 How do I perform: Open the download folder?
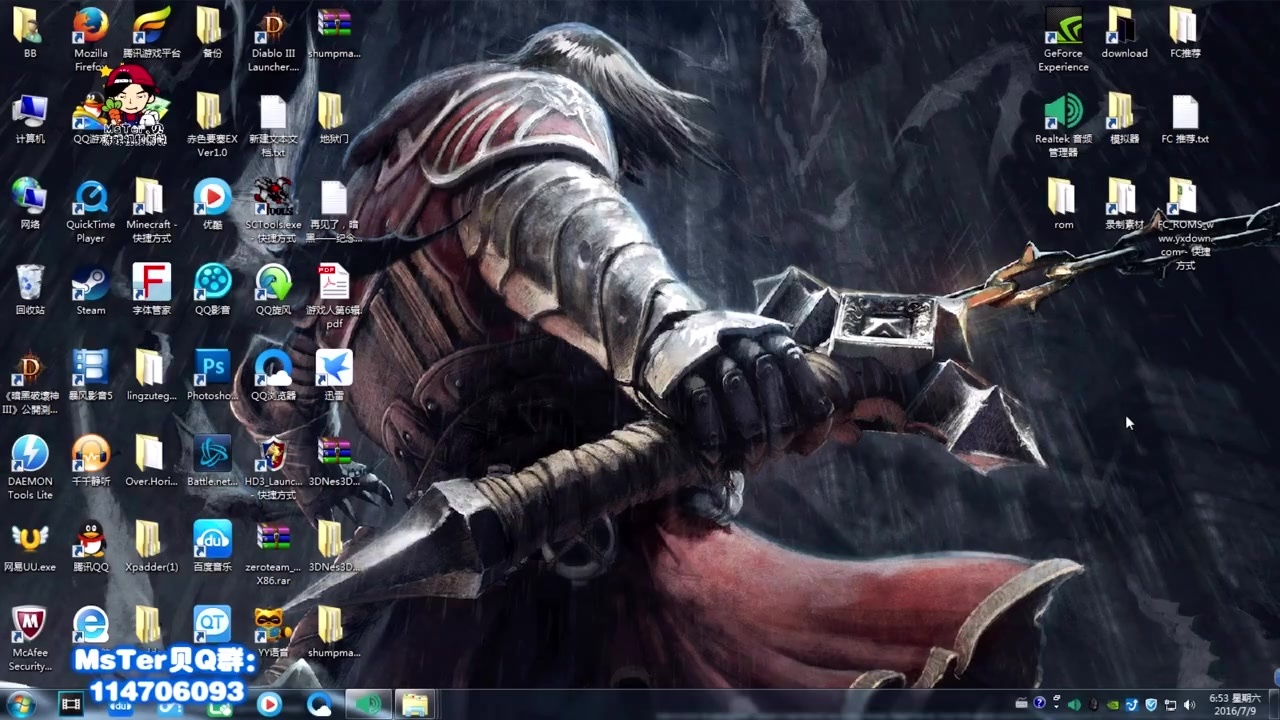point(1124,32)
